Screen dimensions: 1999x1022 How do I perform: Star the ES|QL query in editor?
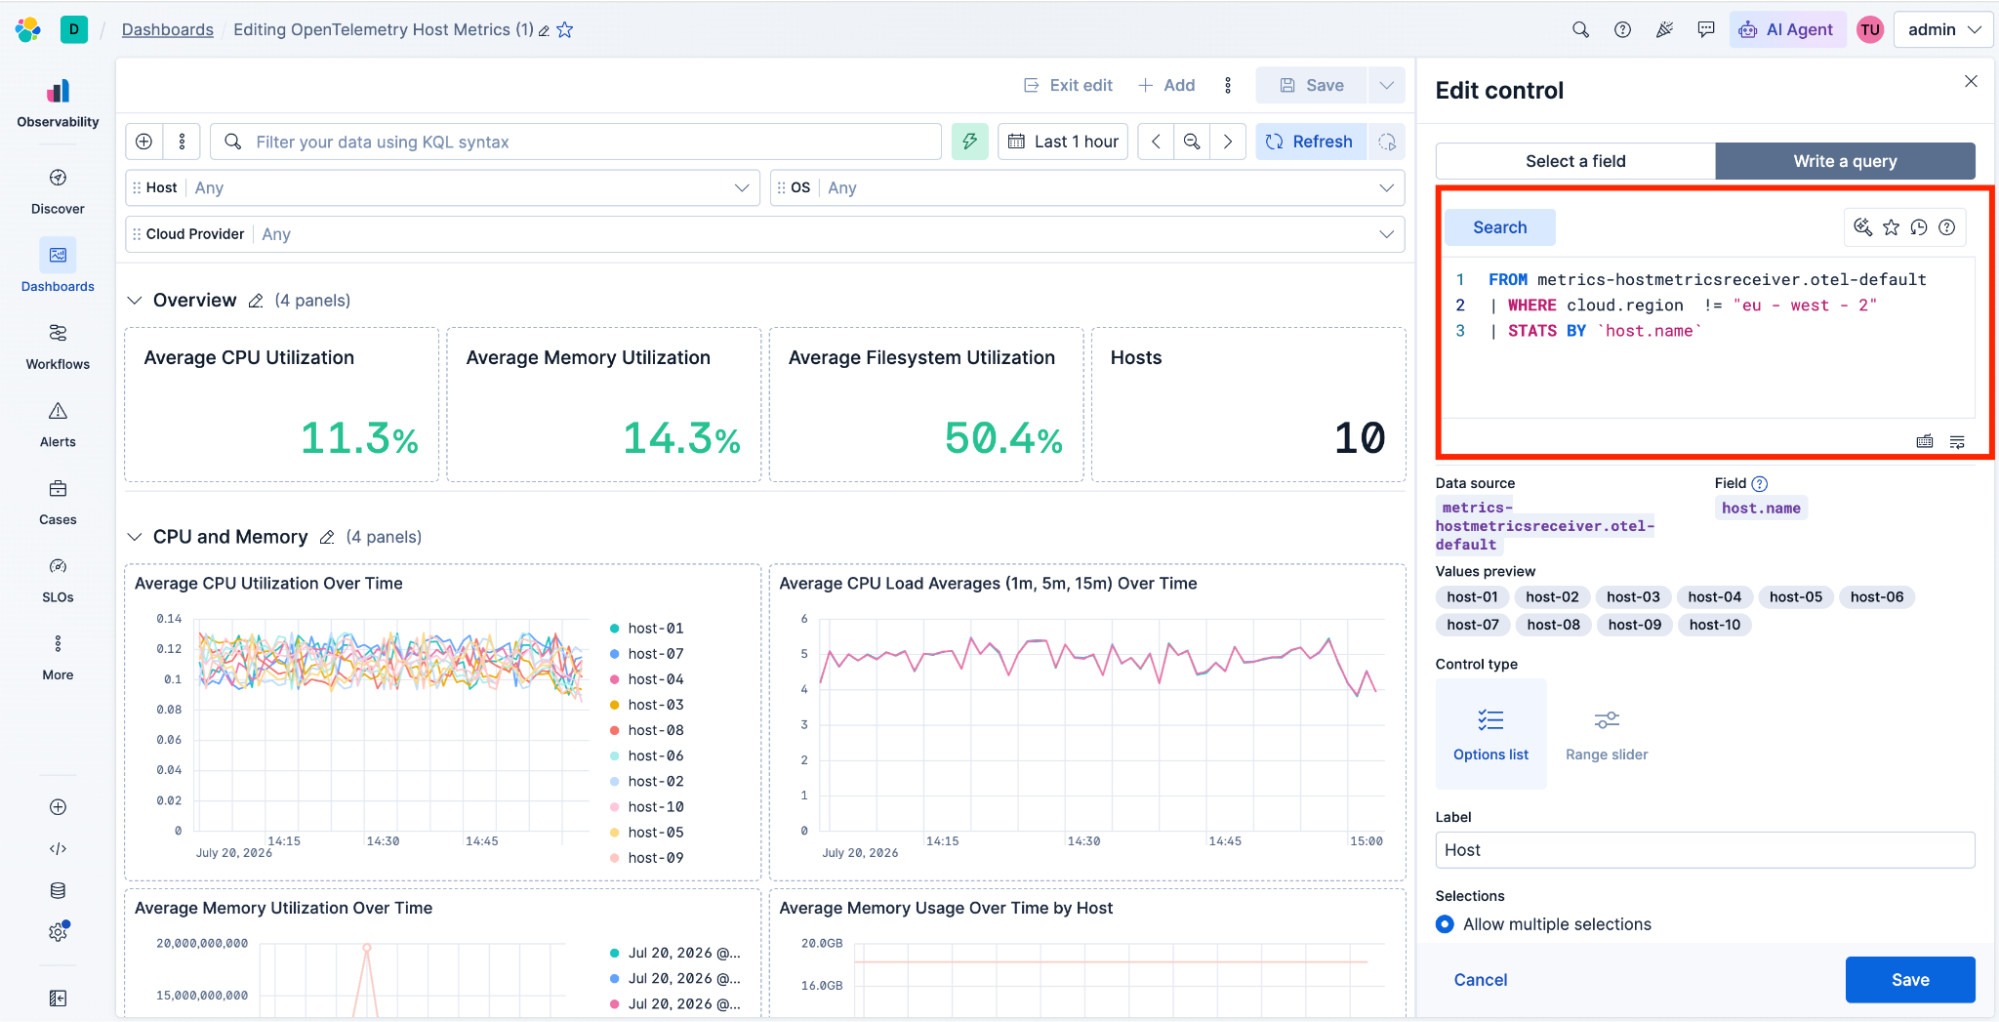1891,228
